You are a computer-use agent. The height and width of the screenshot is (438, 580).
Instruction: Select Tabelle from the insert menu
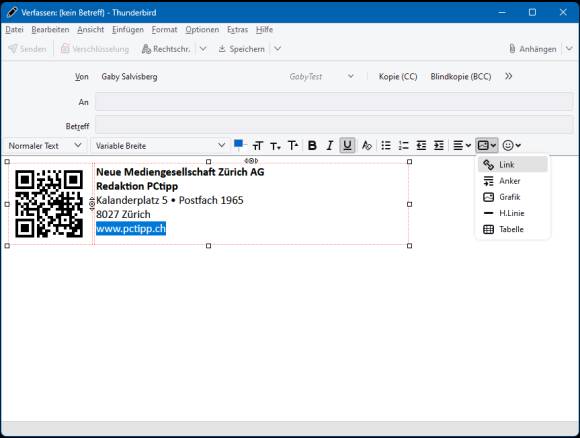coord(512,229)
